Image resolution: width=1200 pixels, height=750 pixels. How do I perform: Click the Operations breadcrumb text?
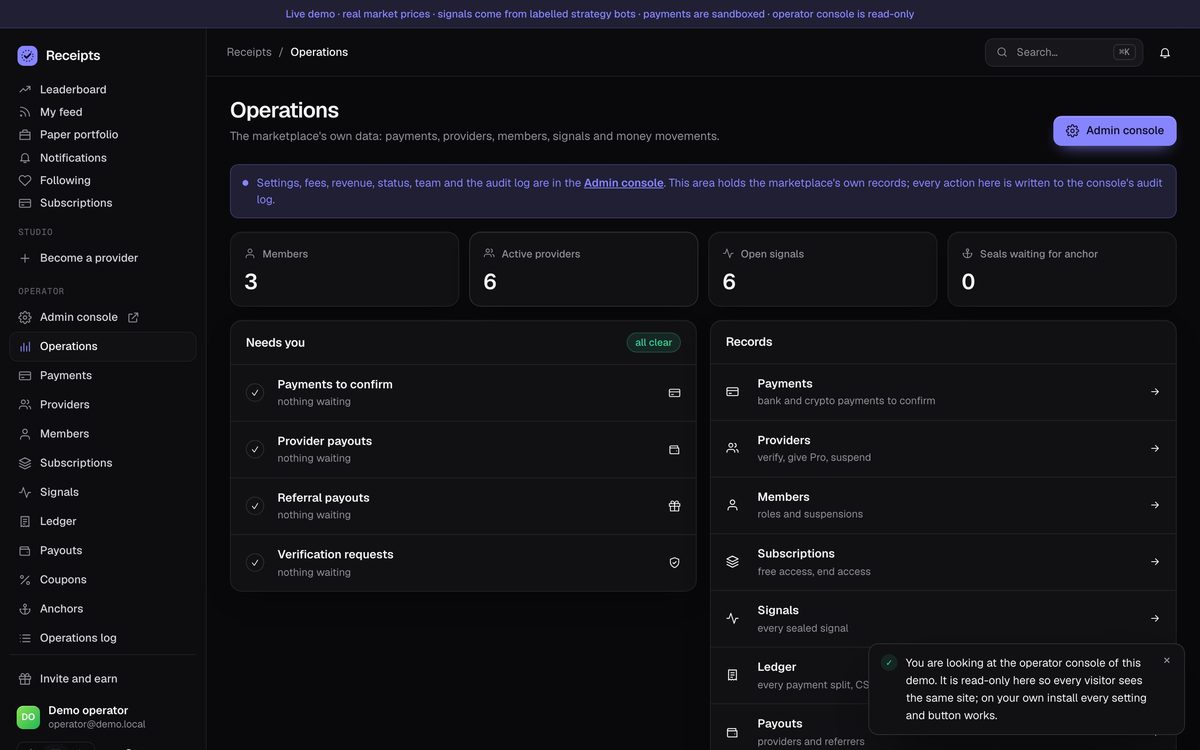pos(319,52)
